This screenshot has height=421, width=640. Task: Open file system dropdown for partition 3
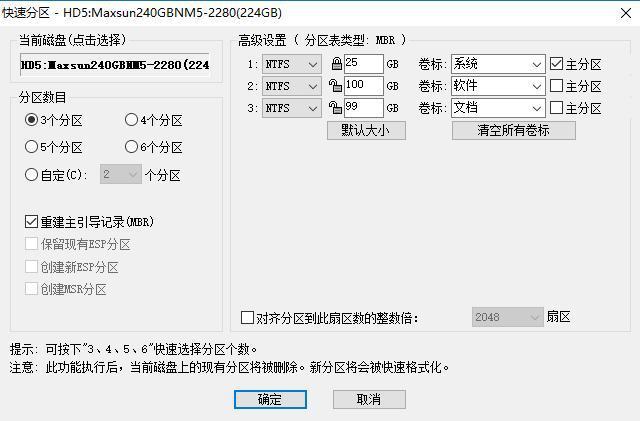[292, 108]
